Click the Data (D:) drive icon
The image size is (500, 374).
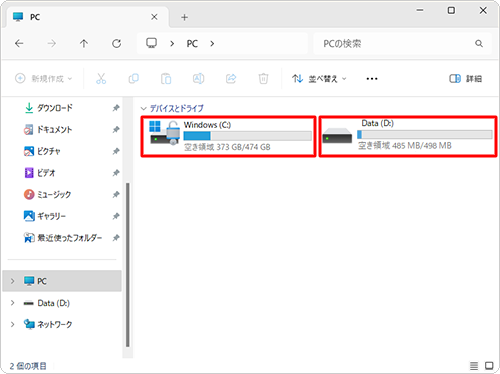pyautogui.click(x=337, y=136)
